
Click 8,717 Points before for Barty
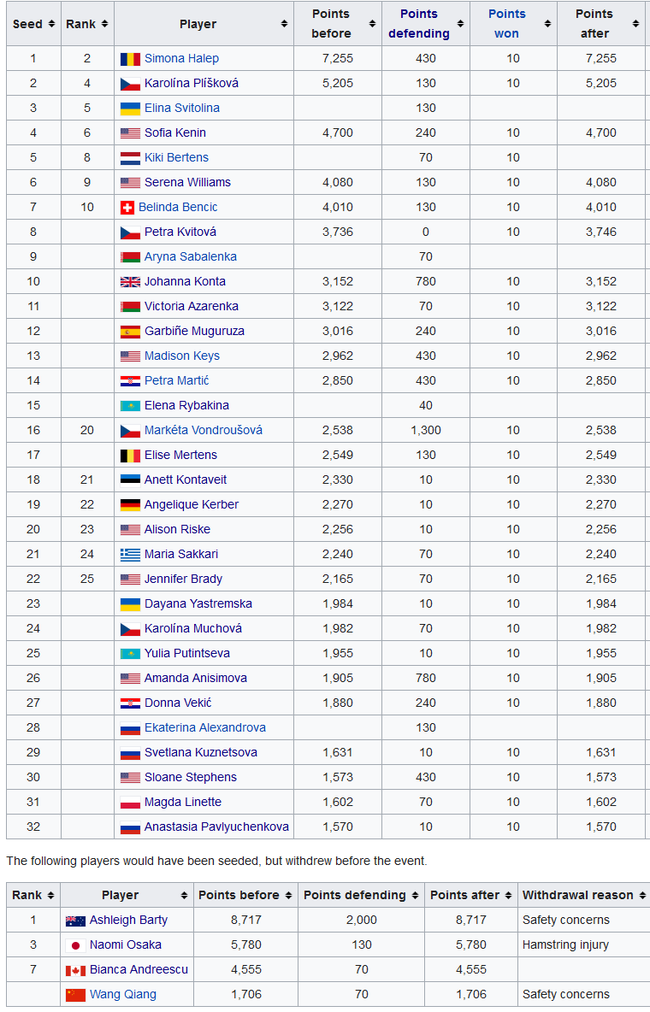[246, 920]
